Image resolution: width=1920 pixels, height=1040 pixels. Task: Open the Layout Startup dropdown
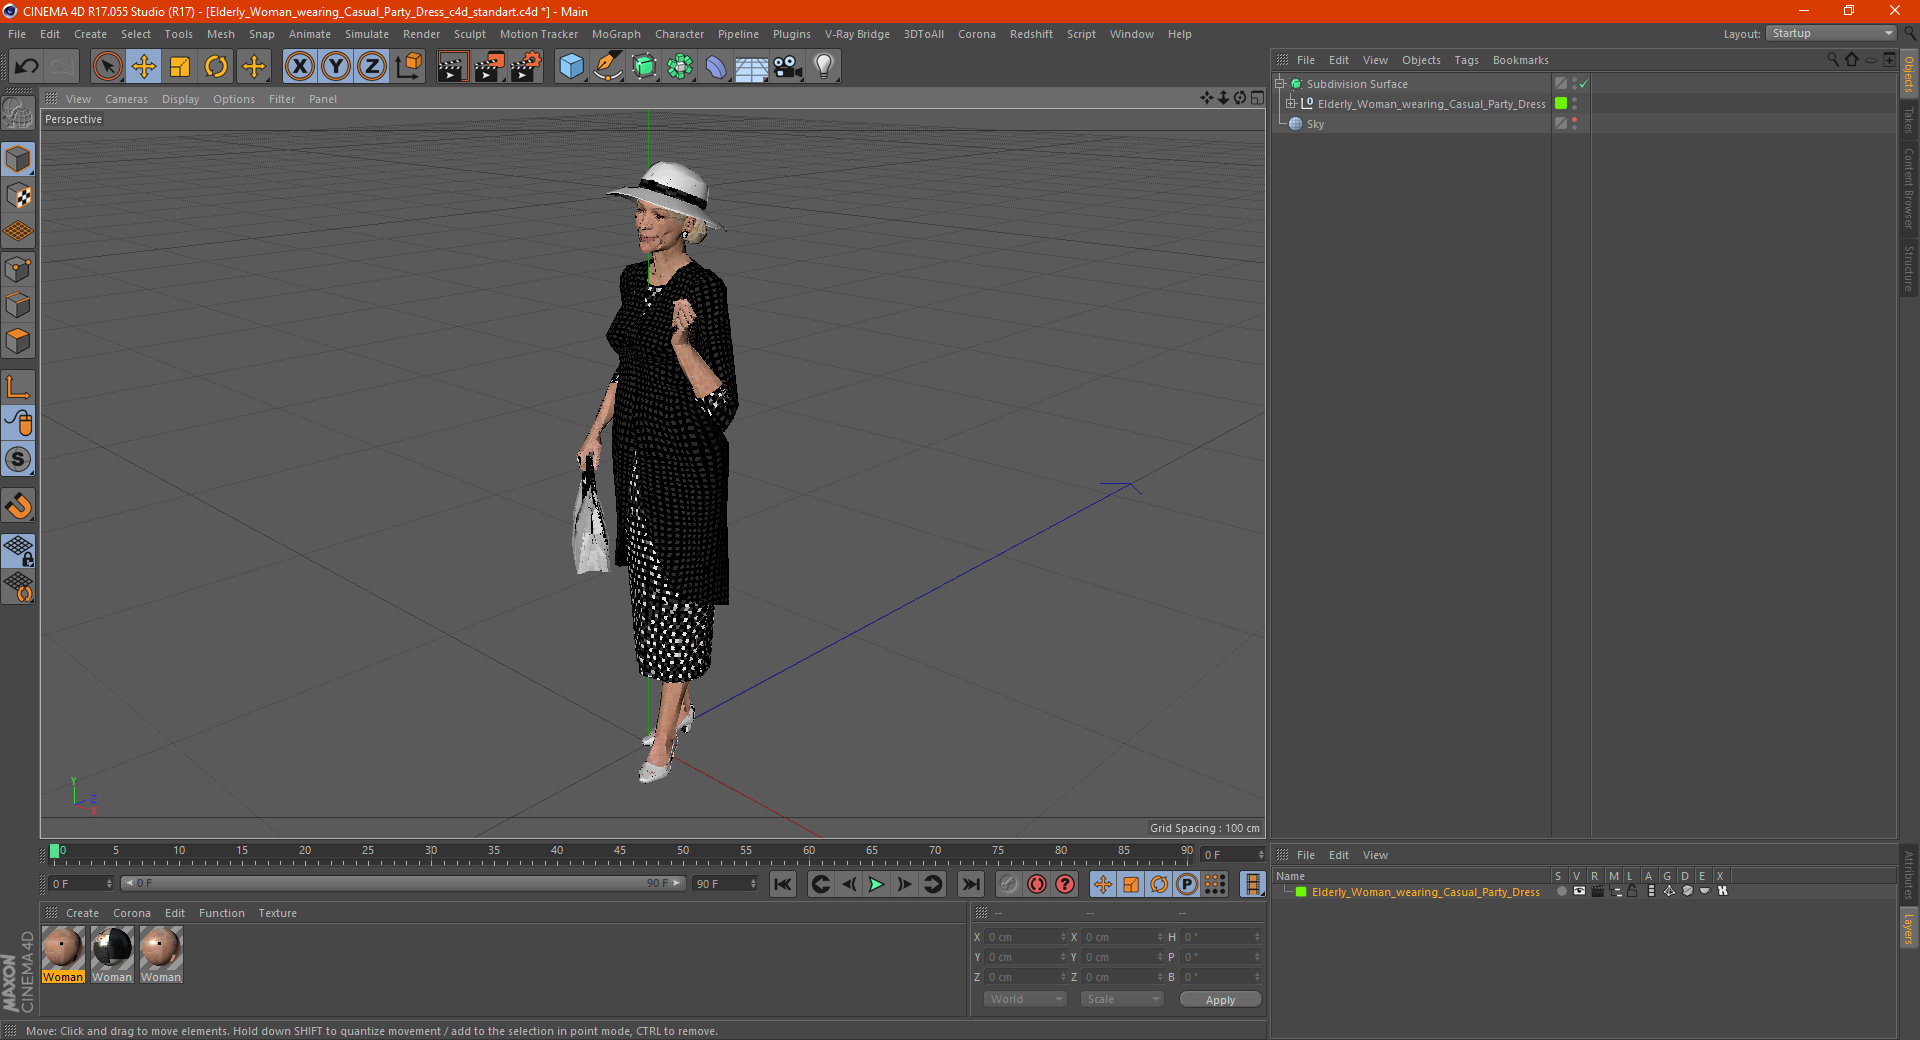(1831, 33)
